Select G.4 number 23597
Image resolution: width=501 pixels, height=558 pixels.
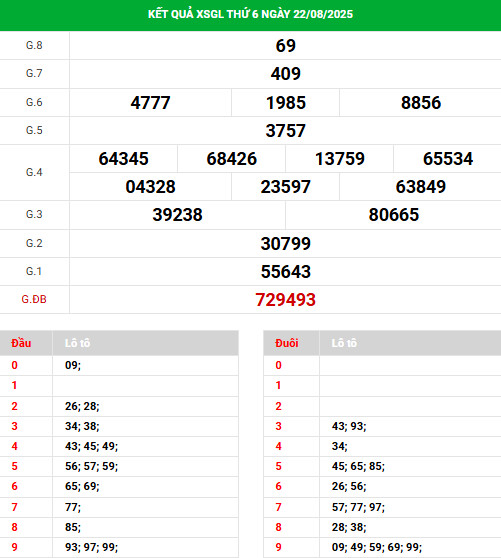(x=285, y=187)
